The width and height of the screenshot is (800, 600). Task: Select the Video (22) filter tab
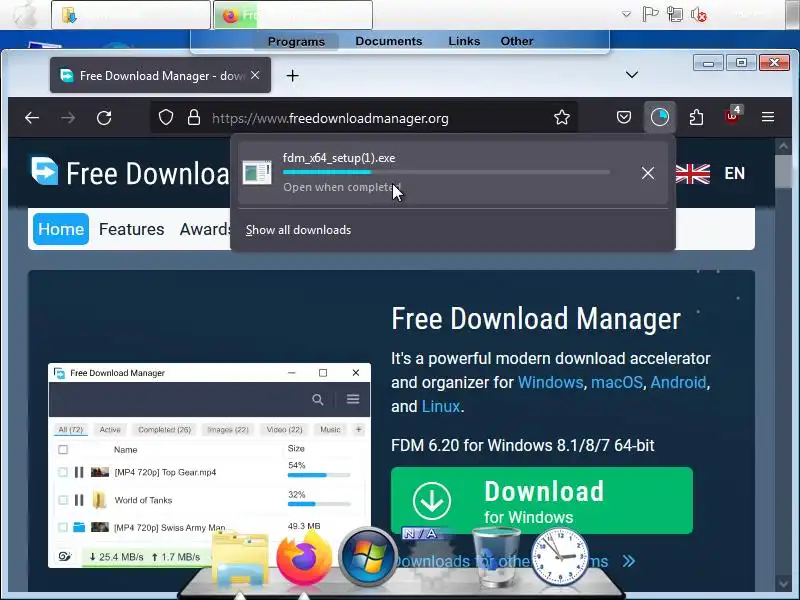[x=284, y=430]
